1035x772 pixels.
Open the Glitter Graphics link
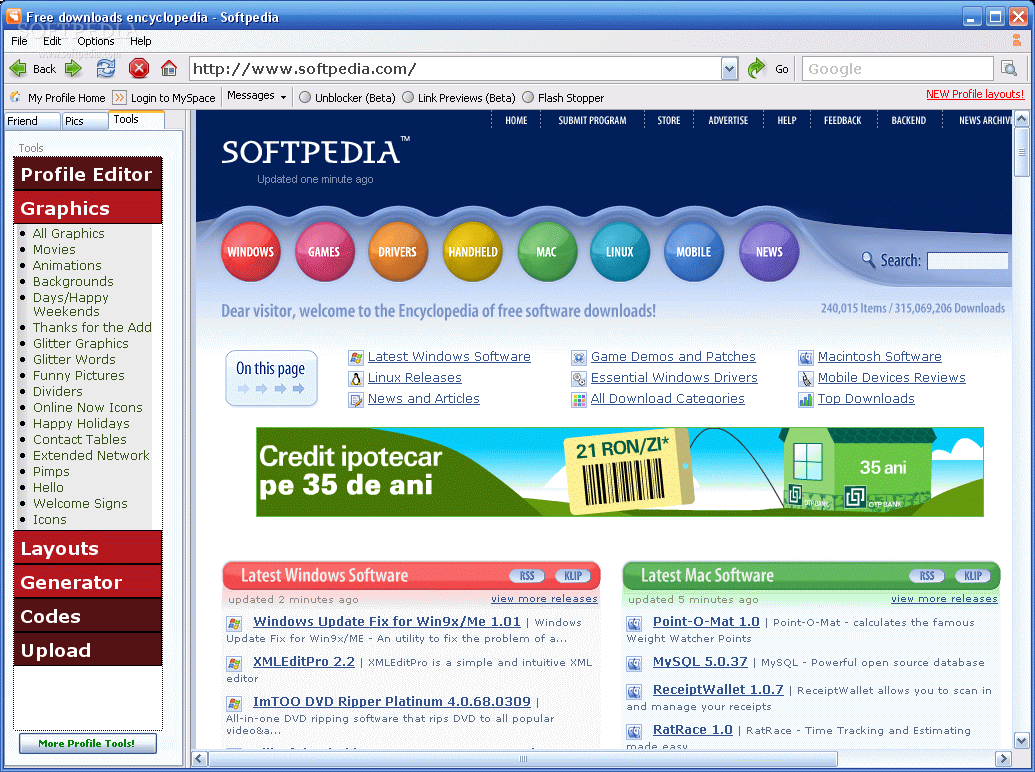(x=81, y=343)
